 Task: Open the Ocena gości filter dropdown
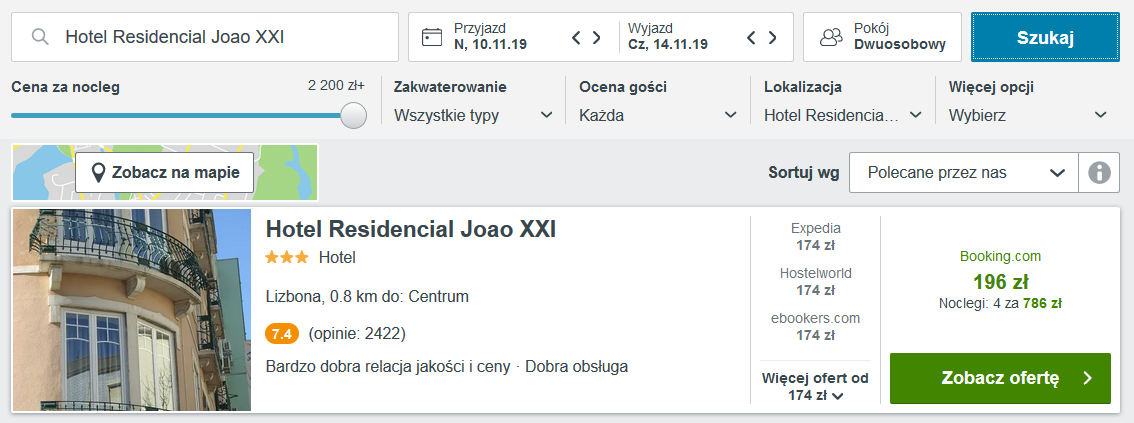(x=658, y=115)
